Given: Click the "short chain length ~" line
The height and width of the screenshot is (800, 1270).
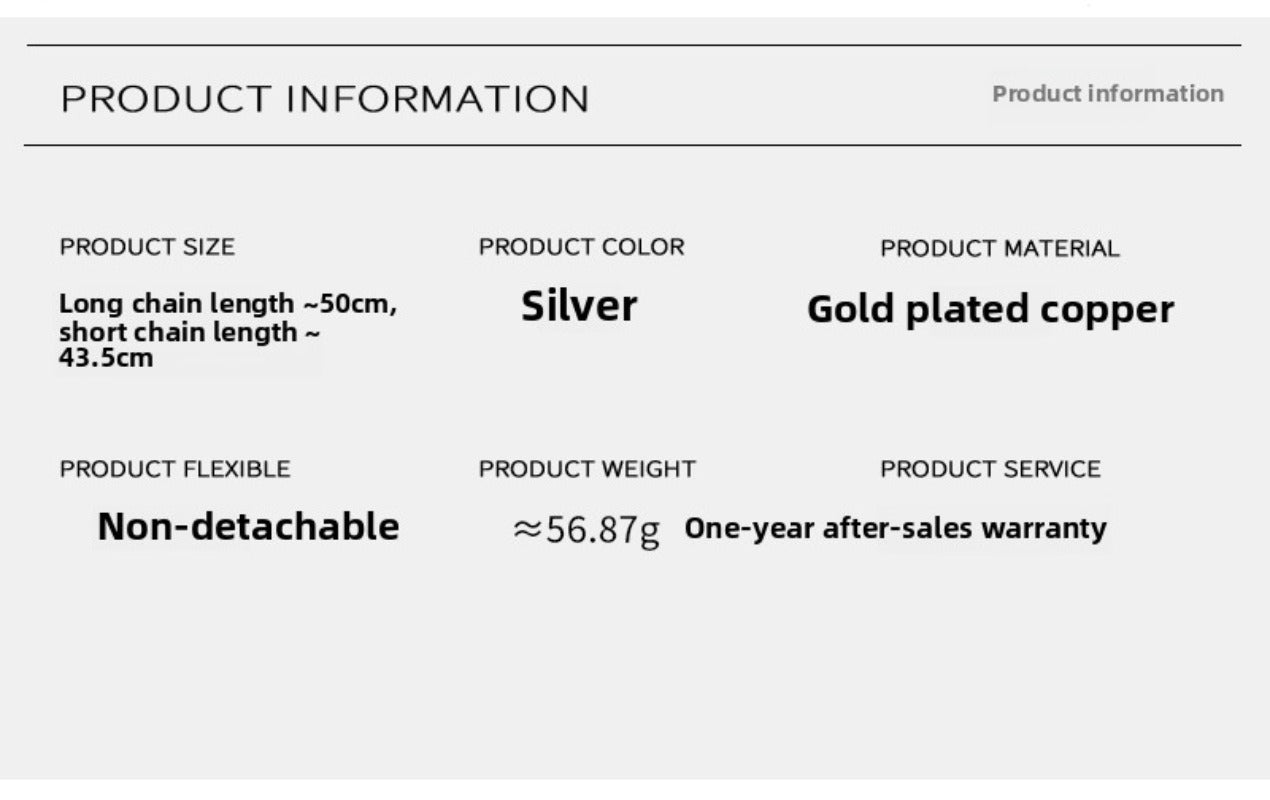Looking at the screenshot, I should [x=190, y=332].
